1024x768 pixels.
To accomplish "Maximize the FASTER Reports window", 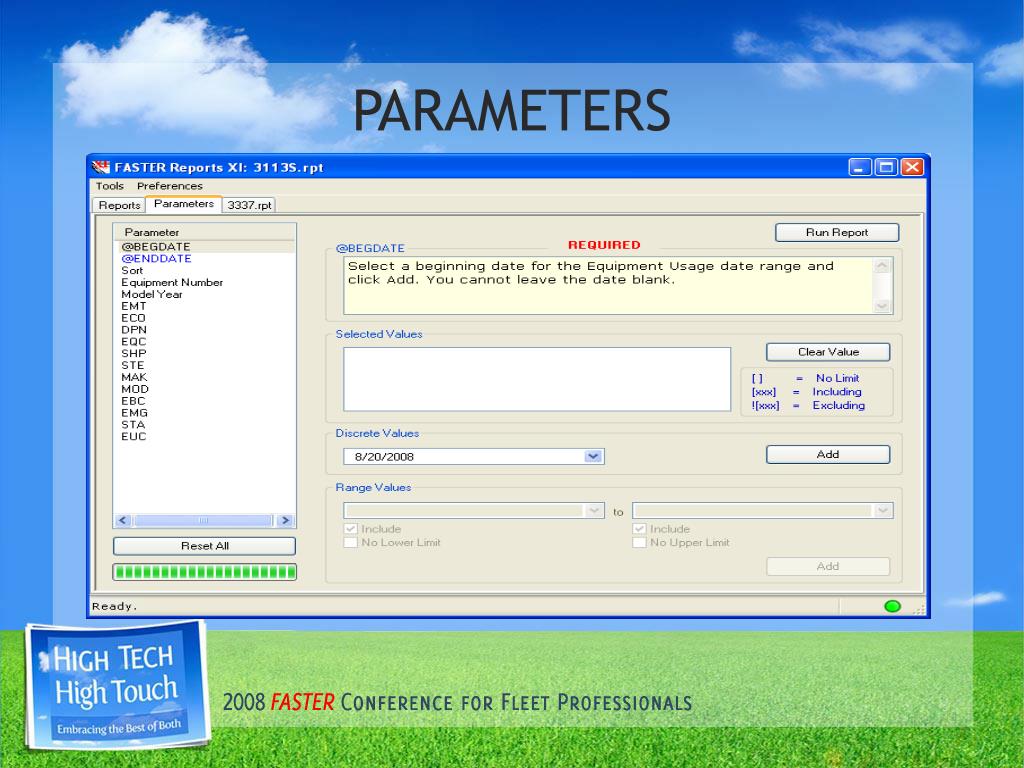I will click(x=886, y=167).
